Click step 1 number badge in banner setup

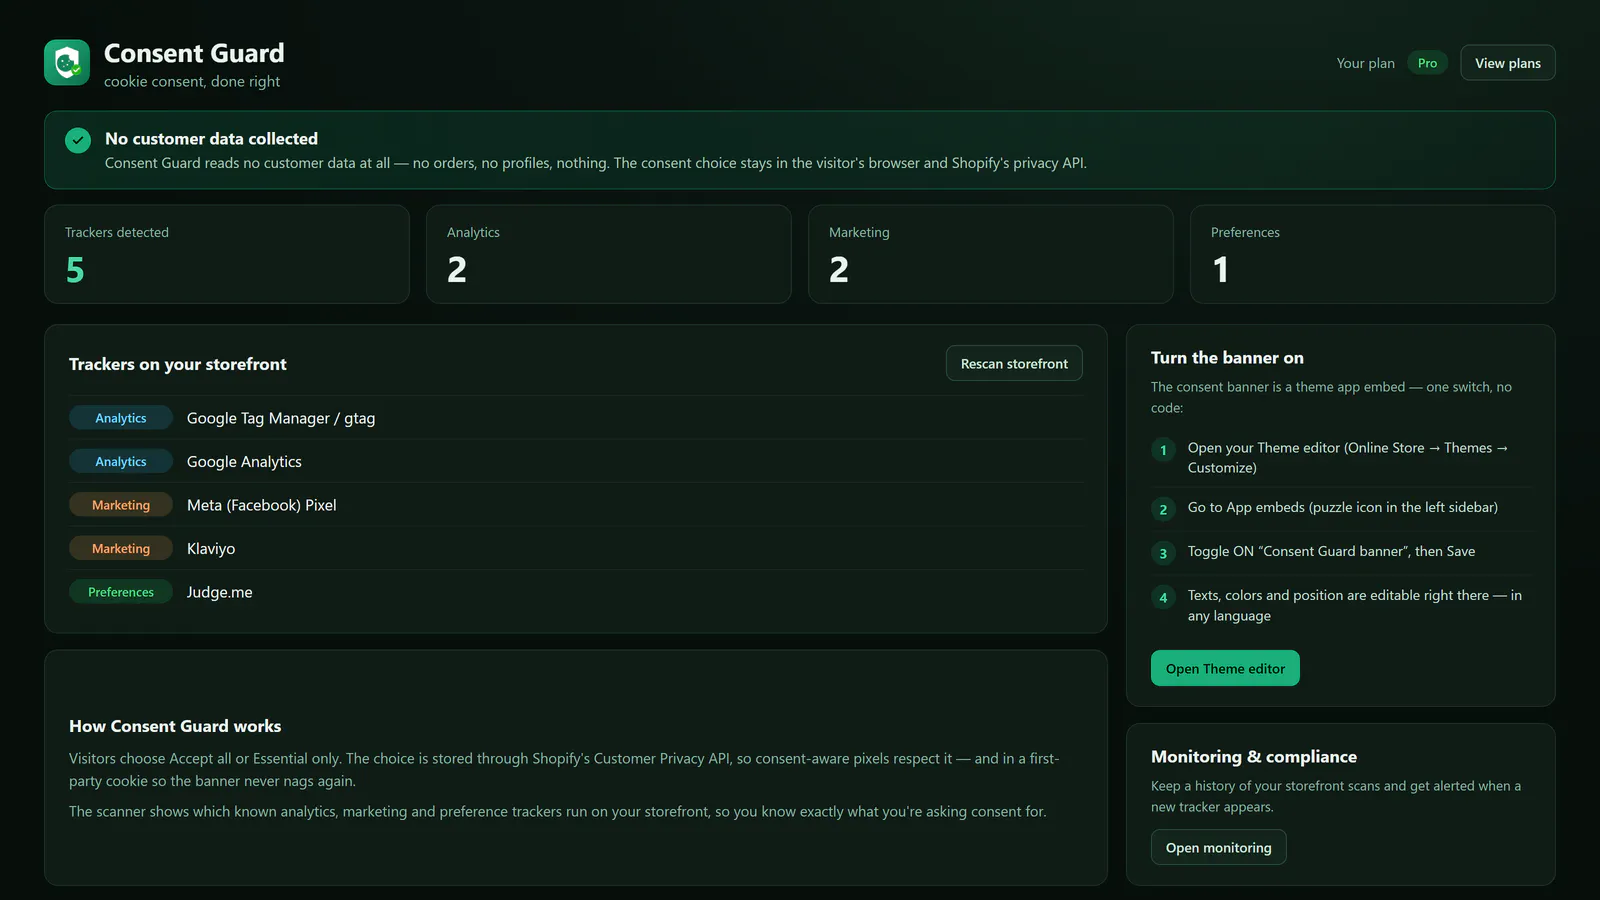1163,450
